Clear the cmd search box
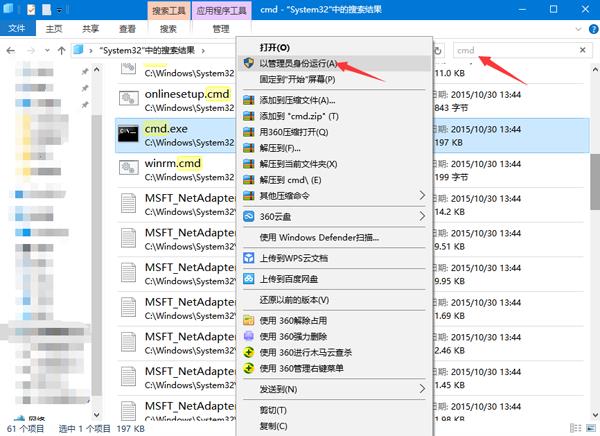 pyautogui.click(x=583, y=50)
